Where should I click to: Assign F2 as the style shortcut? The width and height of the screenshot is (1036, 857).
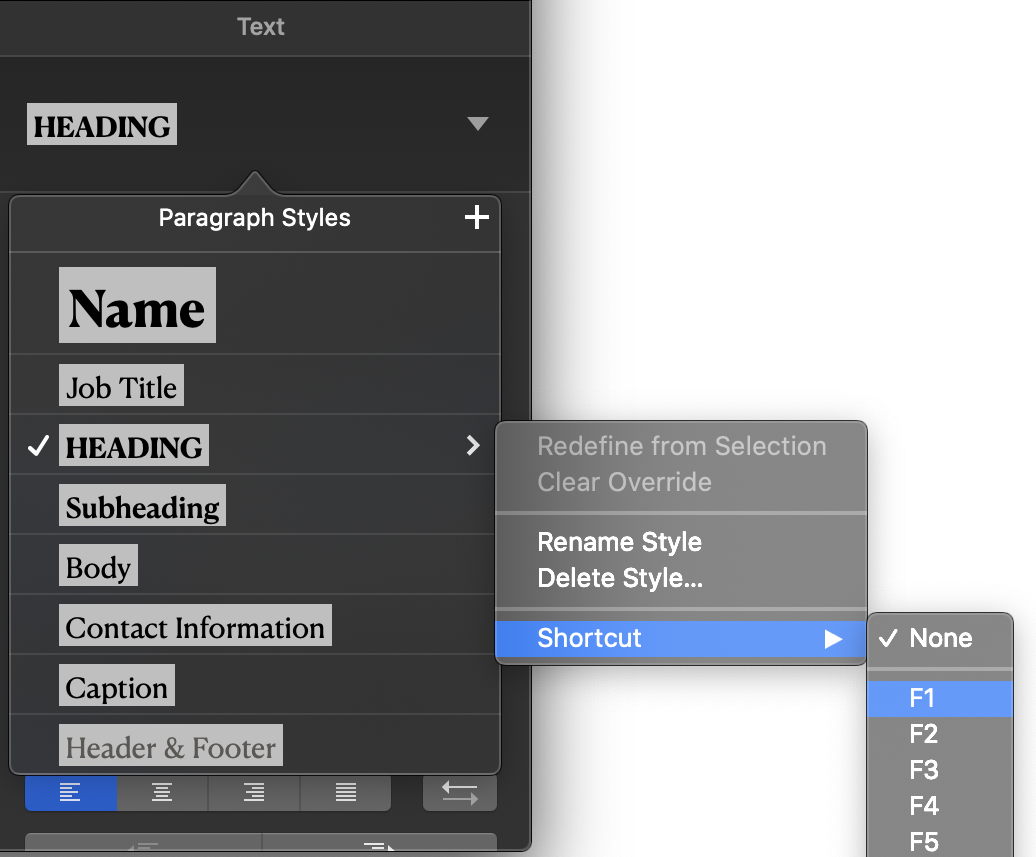(x=940, y=734)
